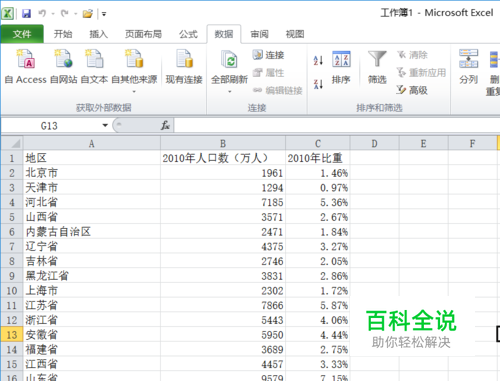
Task: Switch to the 开始 (Home) tab
Action: (63, 34)
